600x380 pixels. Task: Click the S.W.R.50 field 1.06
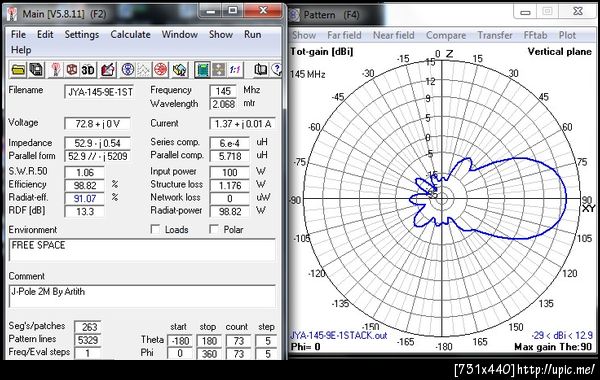85,172
